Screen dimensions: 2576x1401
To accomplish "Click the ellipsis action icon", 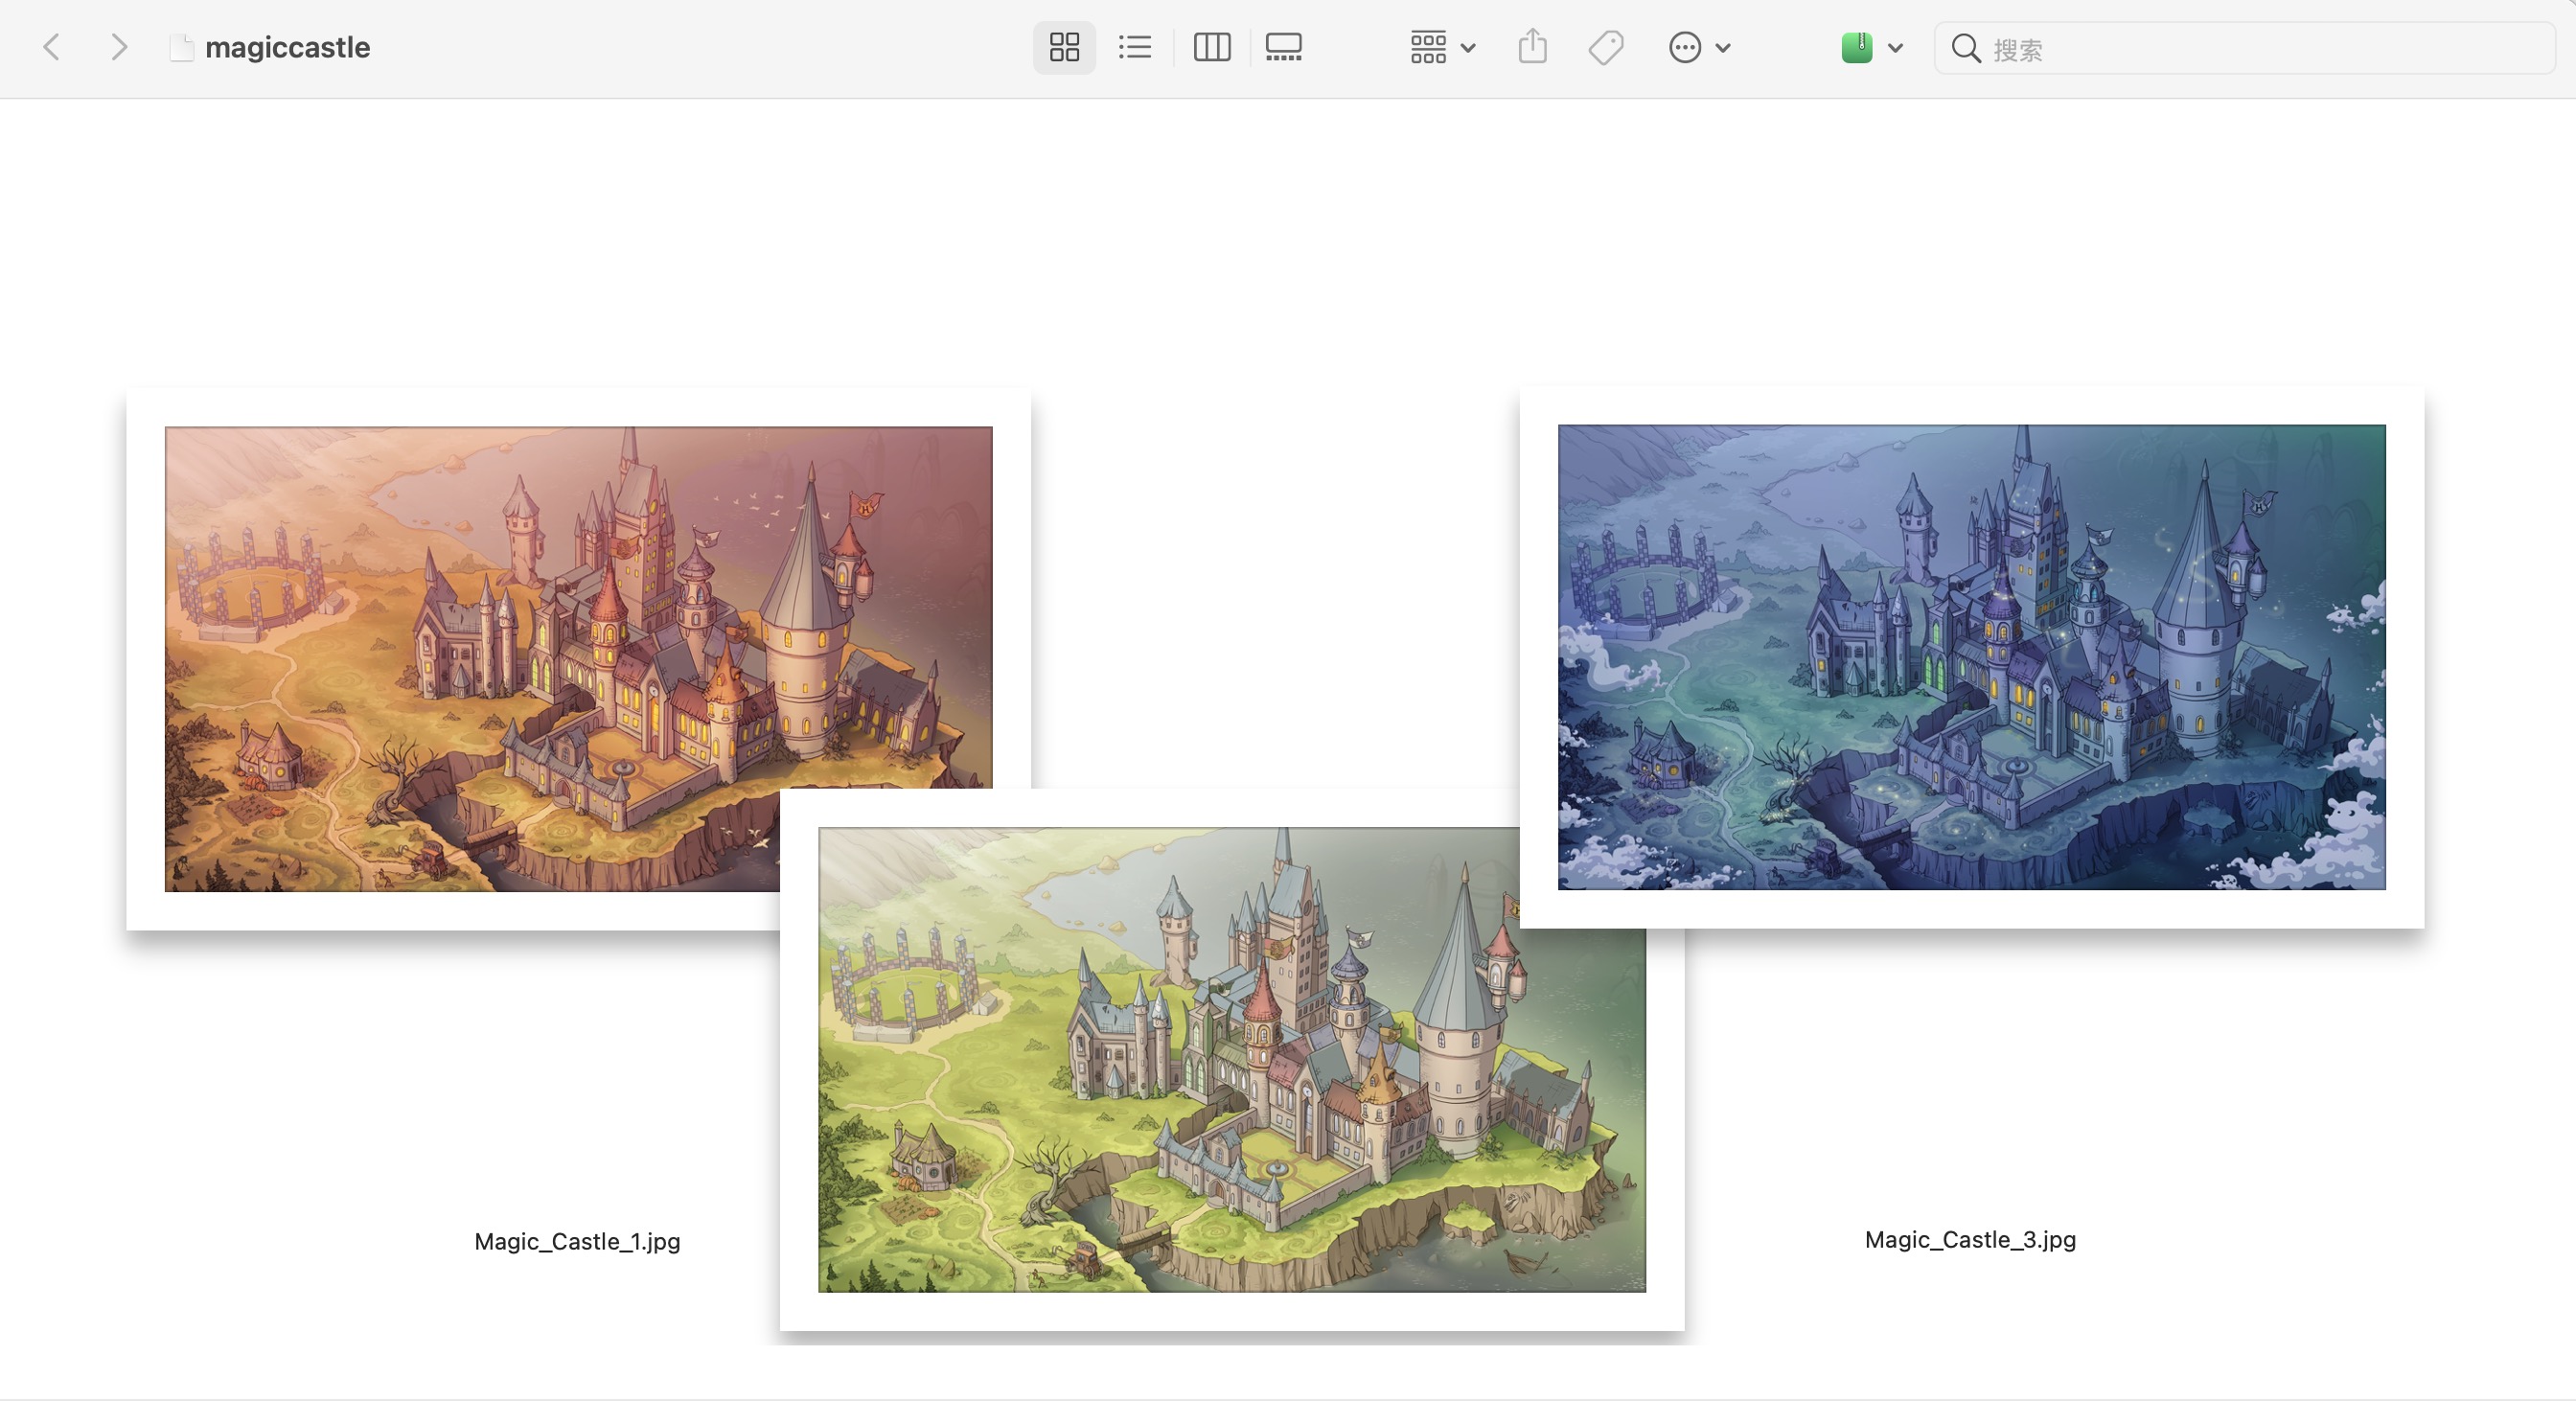I will 1685,47.
